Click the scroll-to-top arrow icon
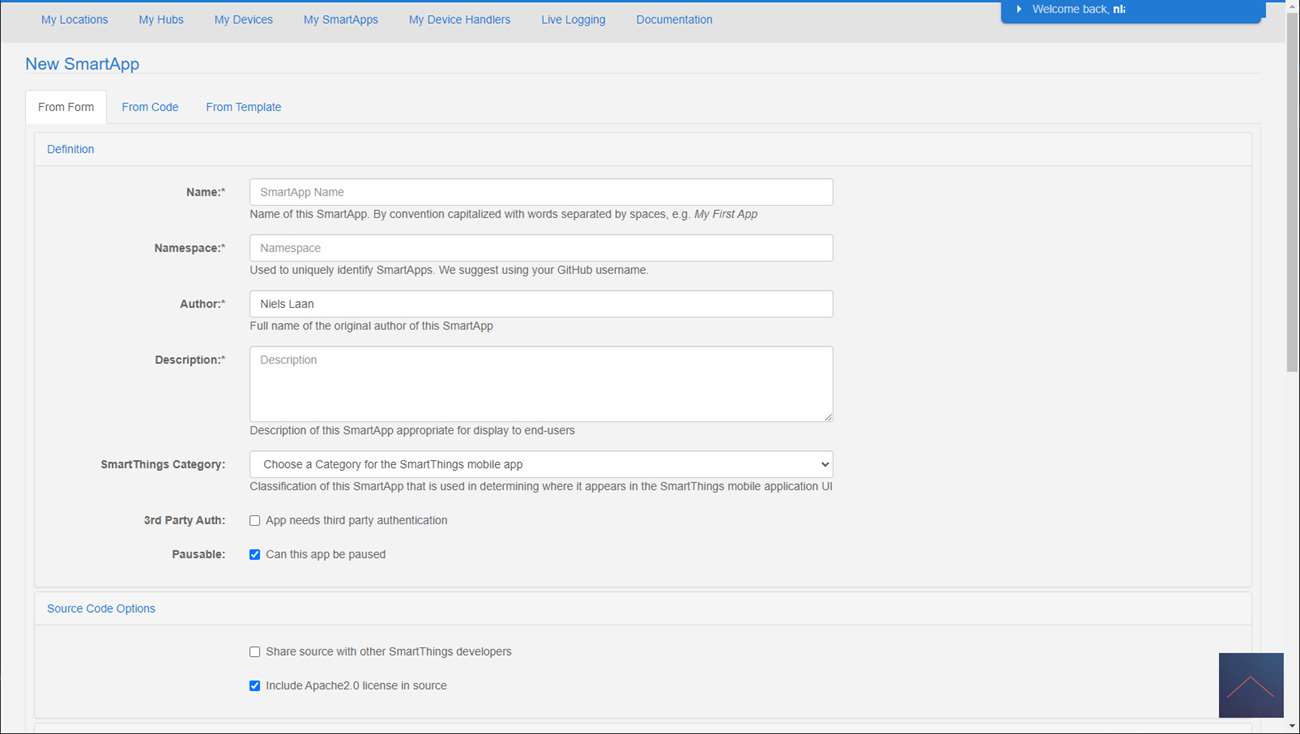Image resolution: width=1300 pixels, height=734 pixels. [x=1250, y=685]
